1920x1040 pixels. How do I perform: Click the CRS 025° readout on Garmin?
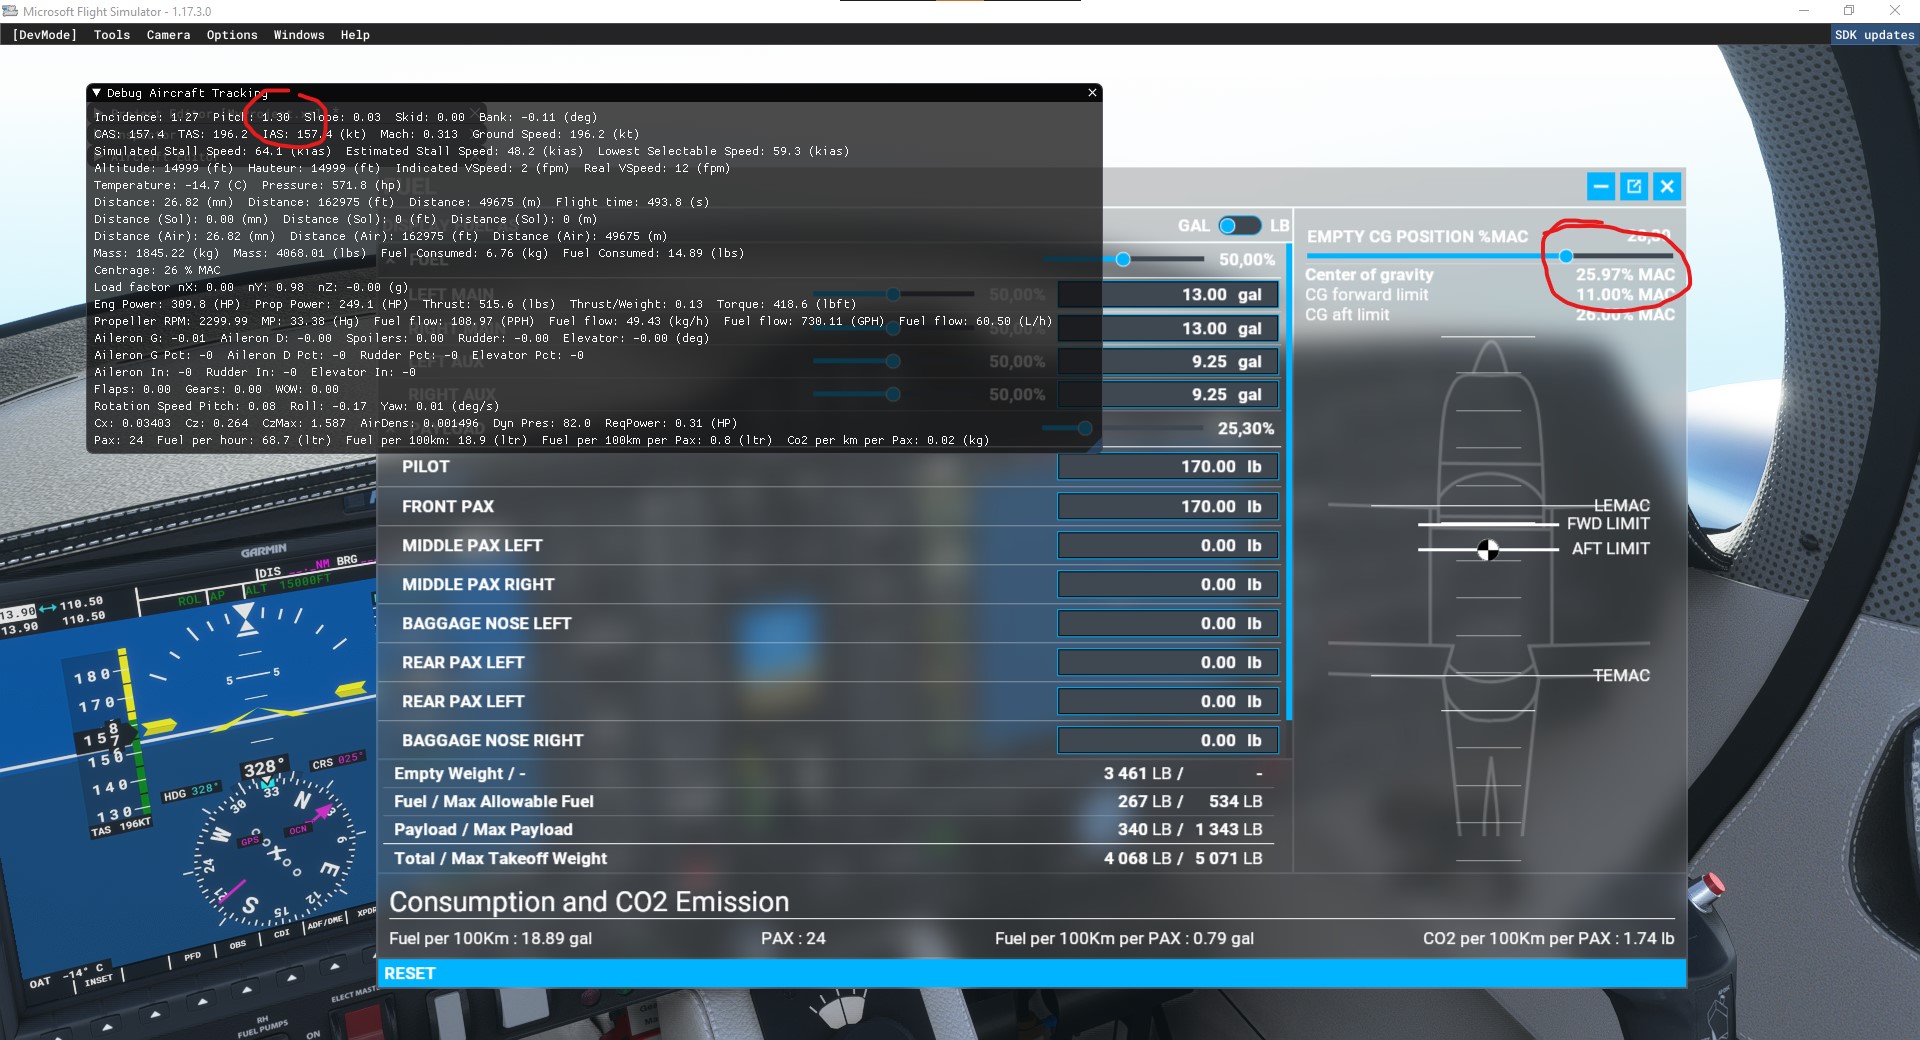338,761
